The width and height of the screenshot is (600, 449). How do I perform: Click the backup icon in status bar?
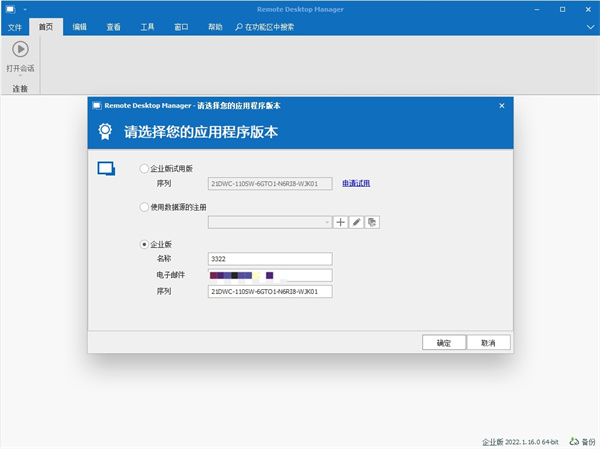click(x=574, y=441)
